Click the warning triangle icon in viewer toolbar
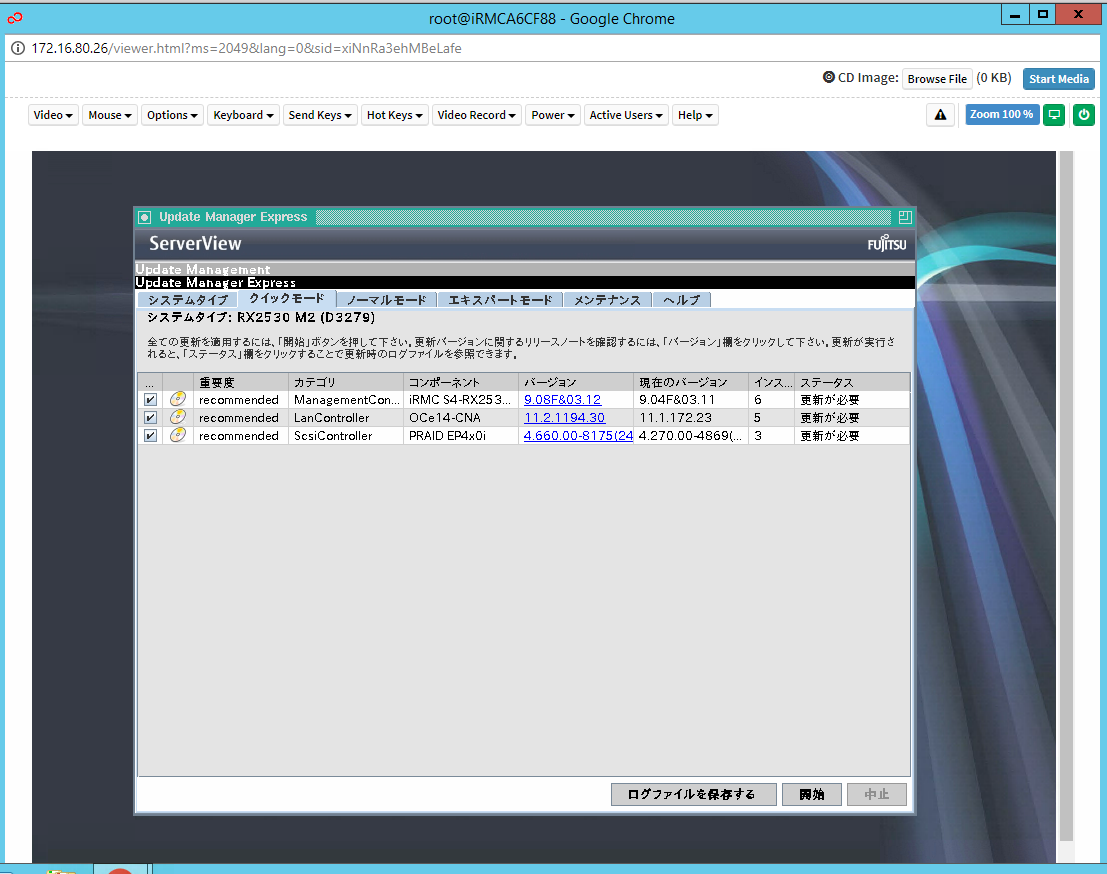1107x874 pixels. tap(940, 114)
